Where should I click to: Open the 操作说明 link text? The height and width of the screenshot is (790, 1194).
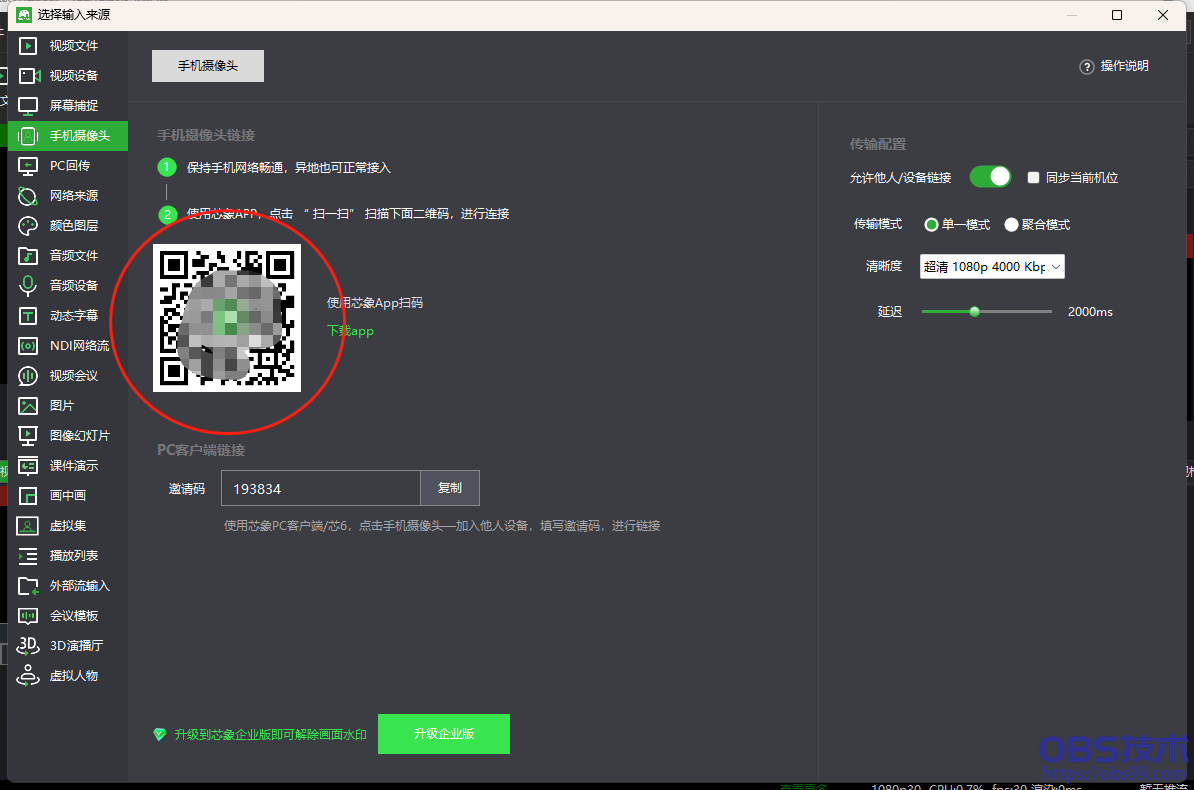click(x=1124, y=66)
